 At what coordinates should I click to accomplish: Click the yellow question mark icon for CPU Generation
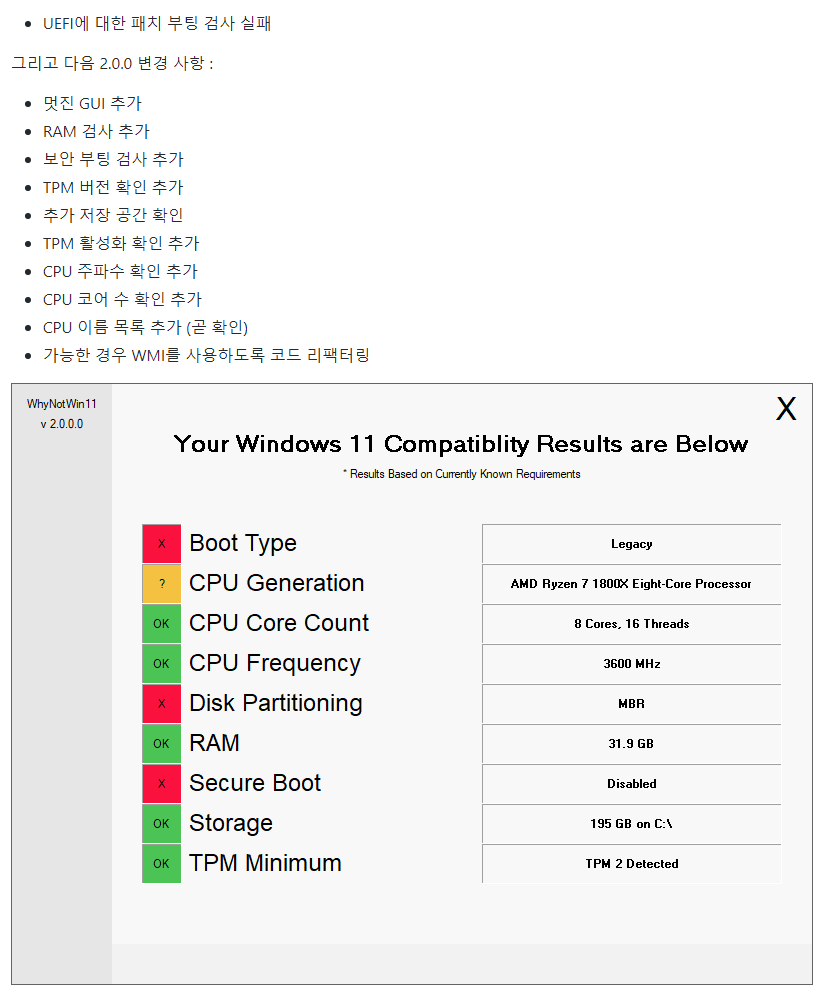point(161,584)
